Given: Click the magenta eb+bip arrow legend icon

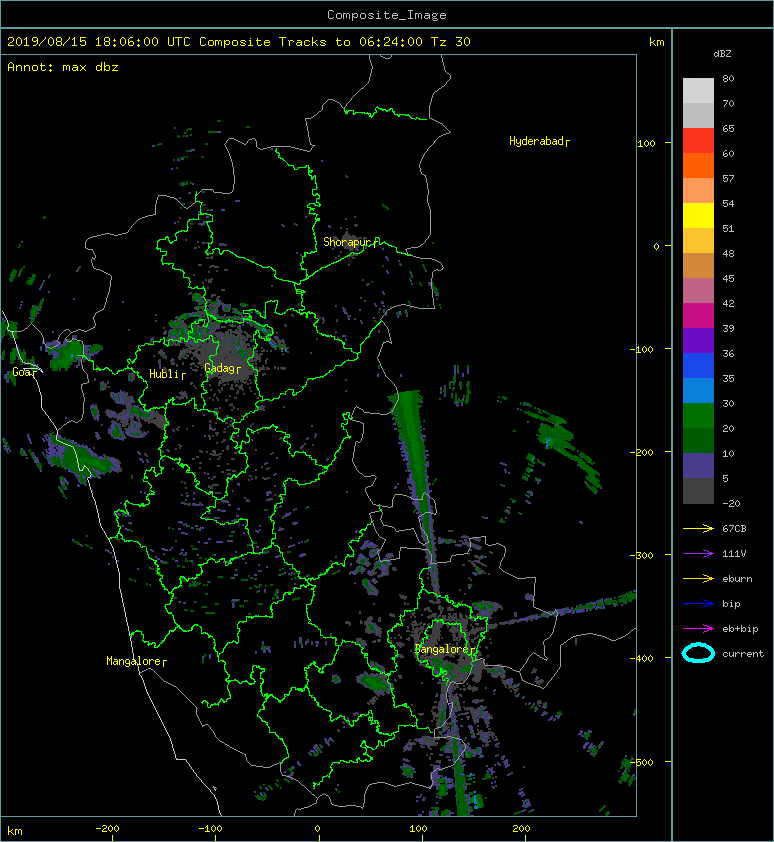Looking at the screenshot, I should pos(698,629).
